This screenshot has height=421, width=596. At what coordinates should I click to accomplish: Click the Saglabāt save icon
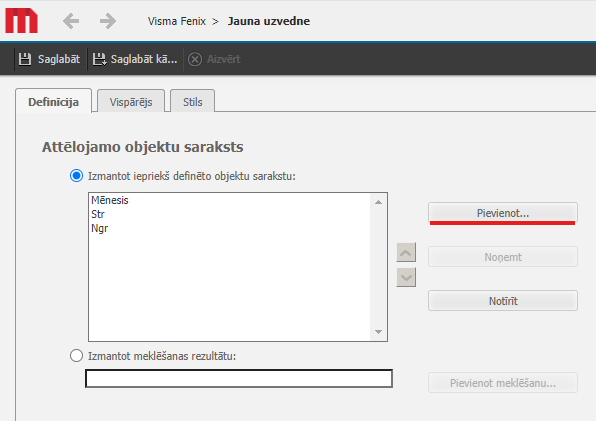[x=25, y=59]
